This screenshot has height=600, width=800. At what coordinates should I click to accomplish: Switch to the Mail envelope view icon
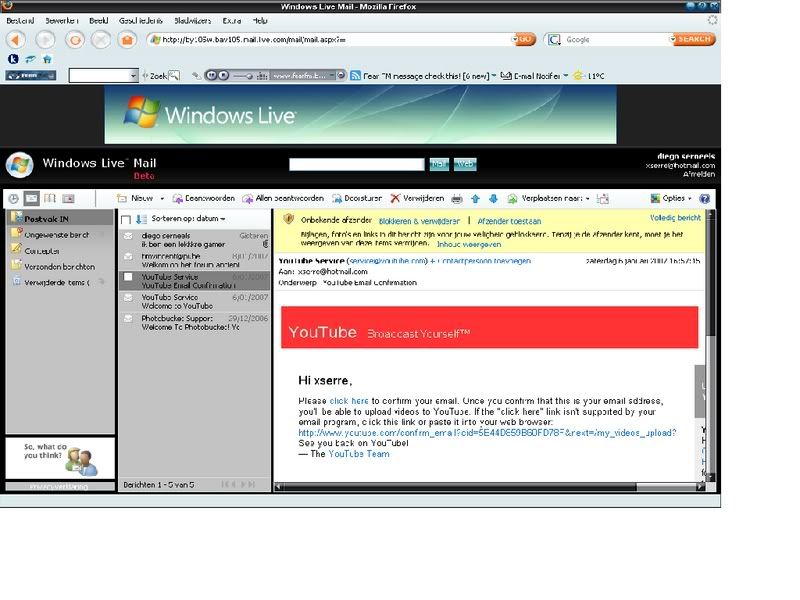tap(32, 198)
